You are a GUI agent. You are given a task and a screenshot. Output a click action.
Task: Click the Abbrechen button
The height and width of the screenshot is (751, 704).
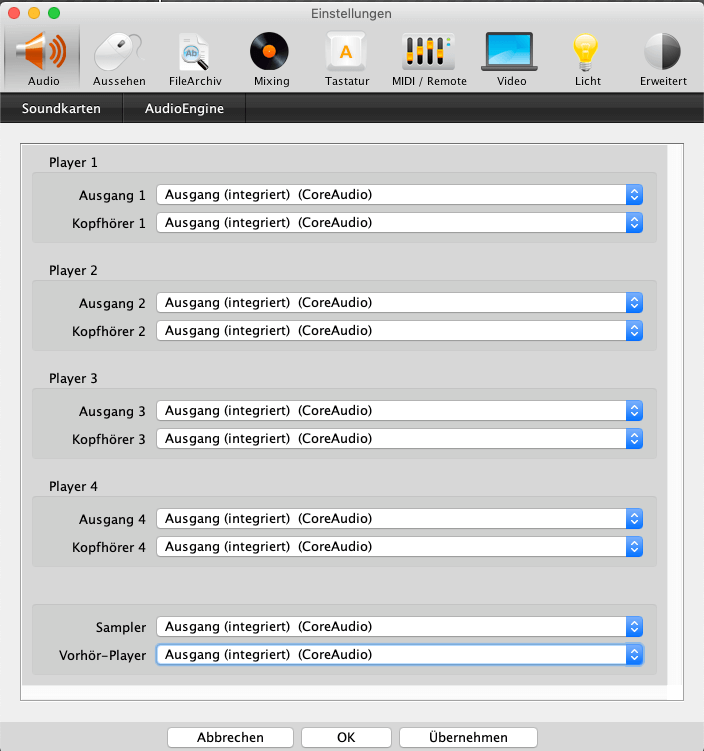tap(230, 737)
